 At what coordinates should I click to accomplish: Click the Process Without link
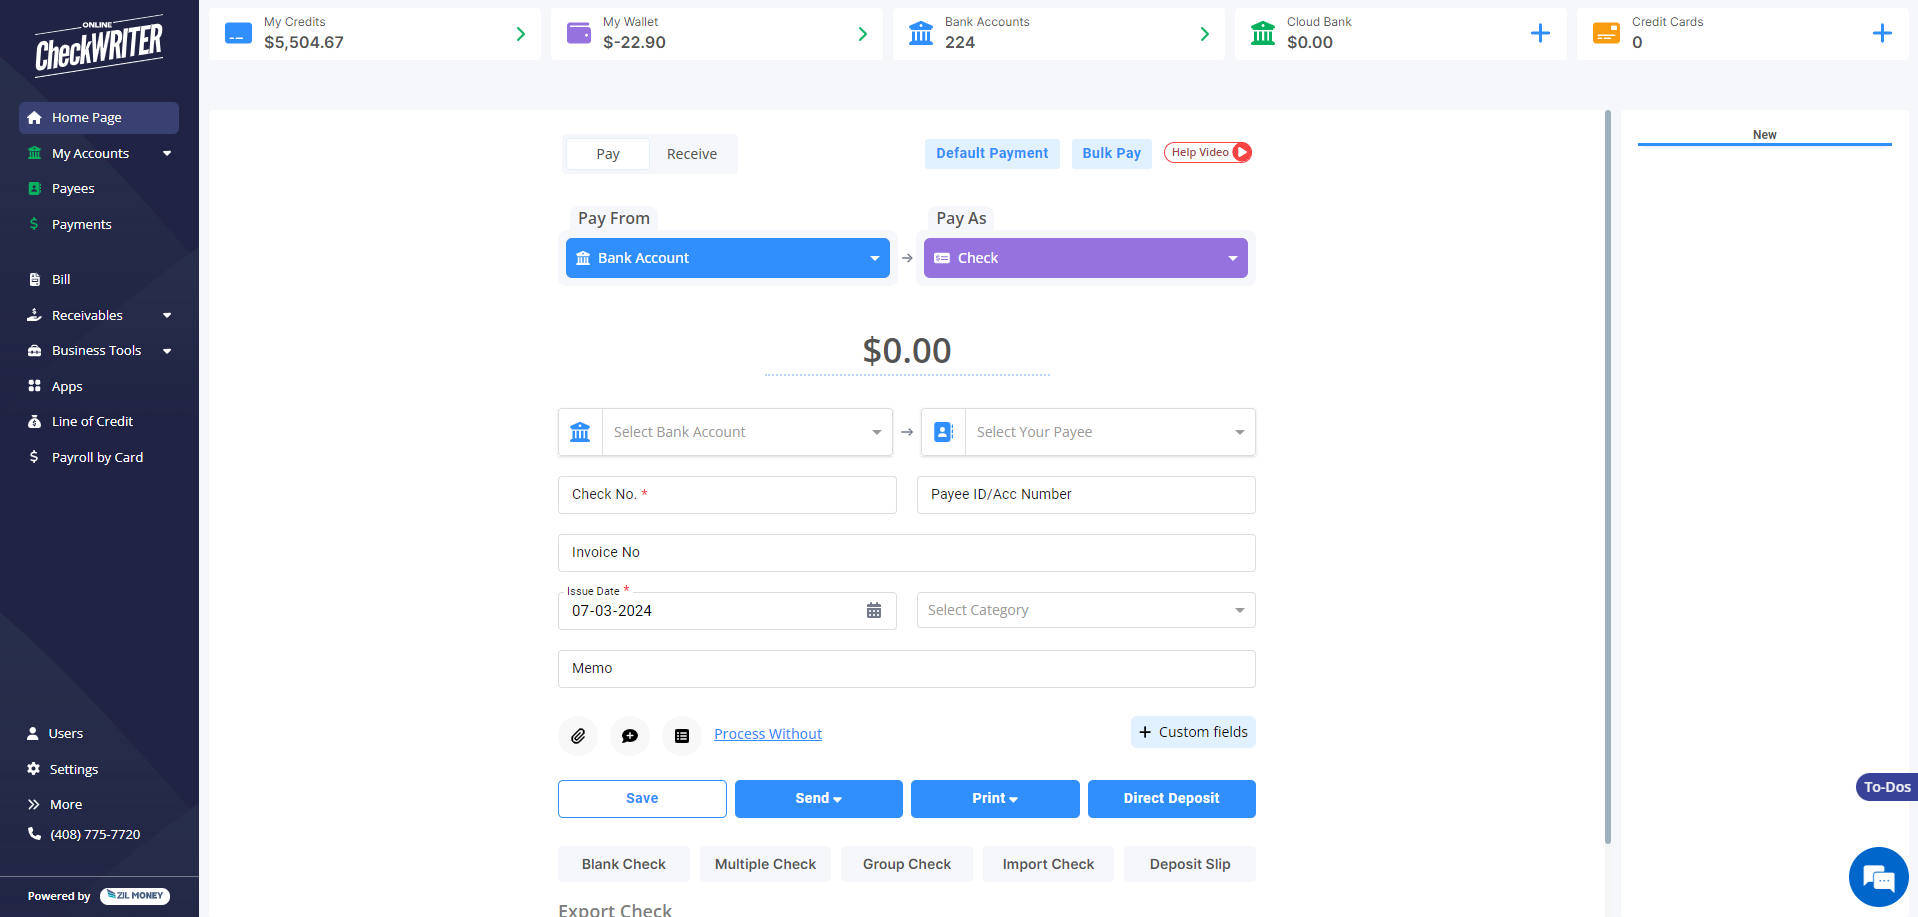pyautogui.click(x=767, y=733)
